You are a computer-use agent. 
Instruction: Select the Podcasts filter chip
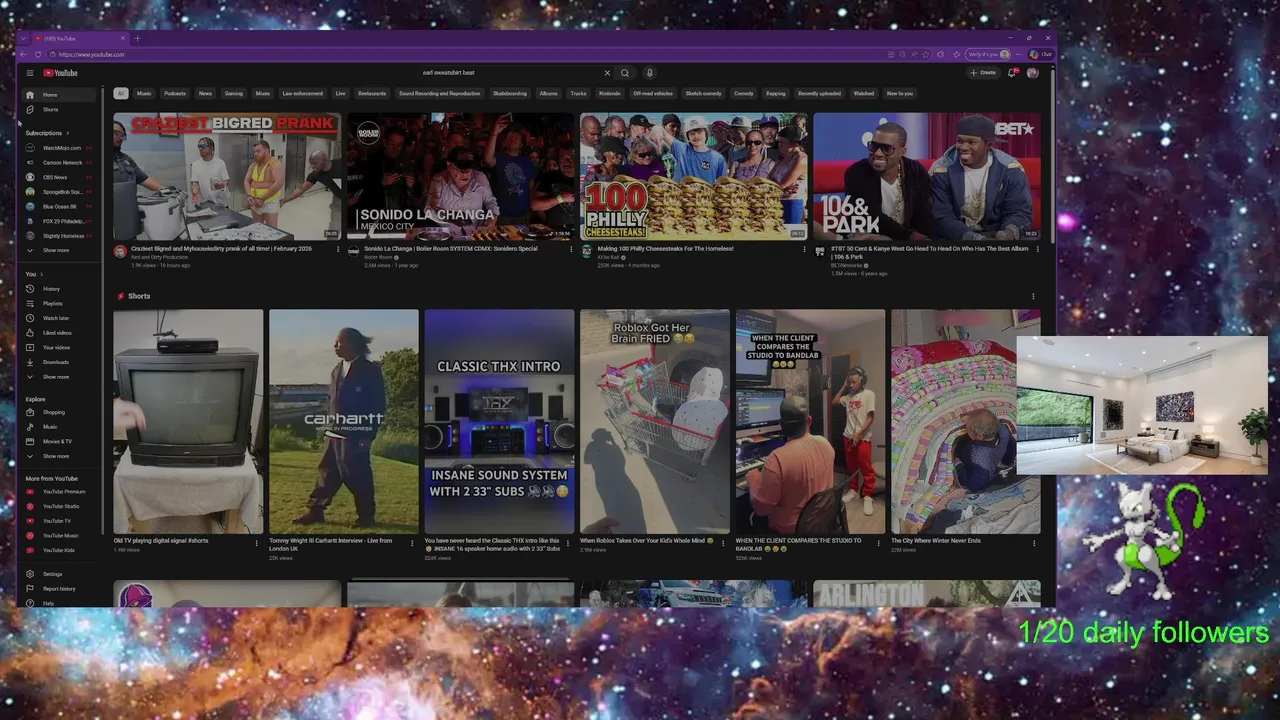click(175, 94)
